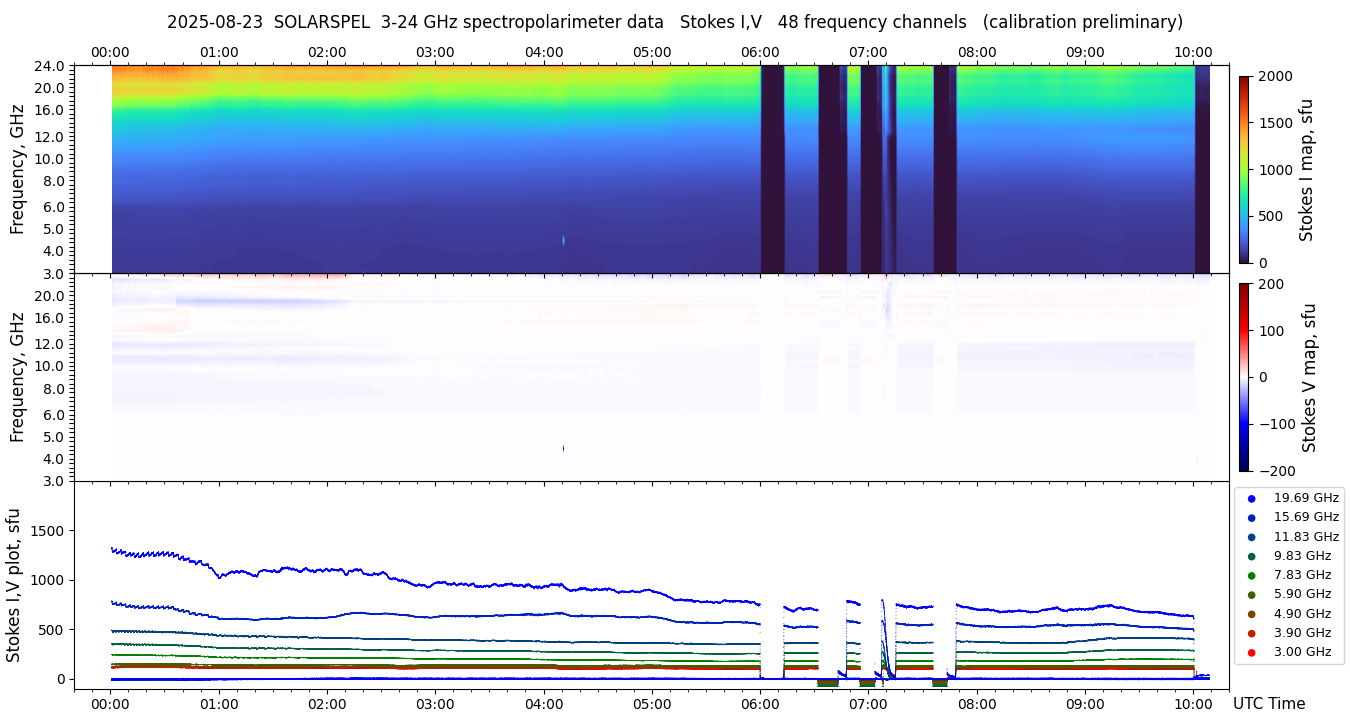Click the small burst spot in Stokes I map
1350x725 pixels.
point(564,240)
